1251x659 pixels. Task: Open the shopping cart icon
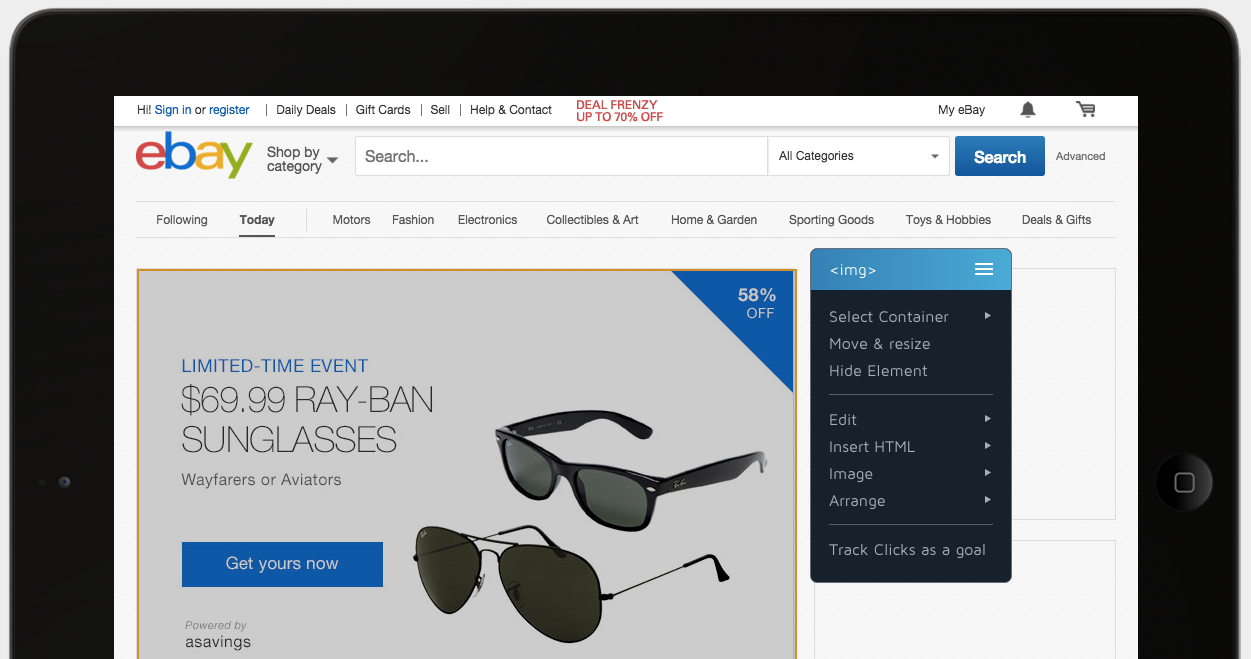point(1086,110)
